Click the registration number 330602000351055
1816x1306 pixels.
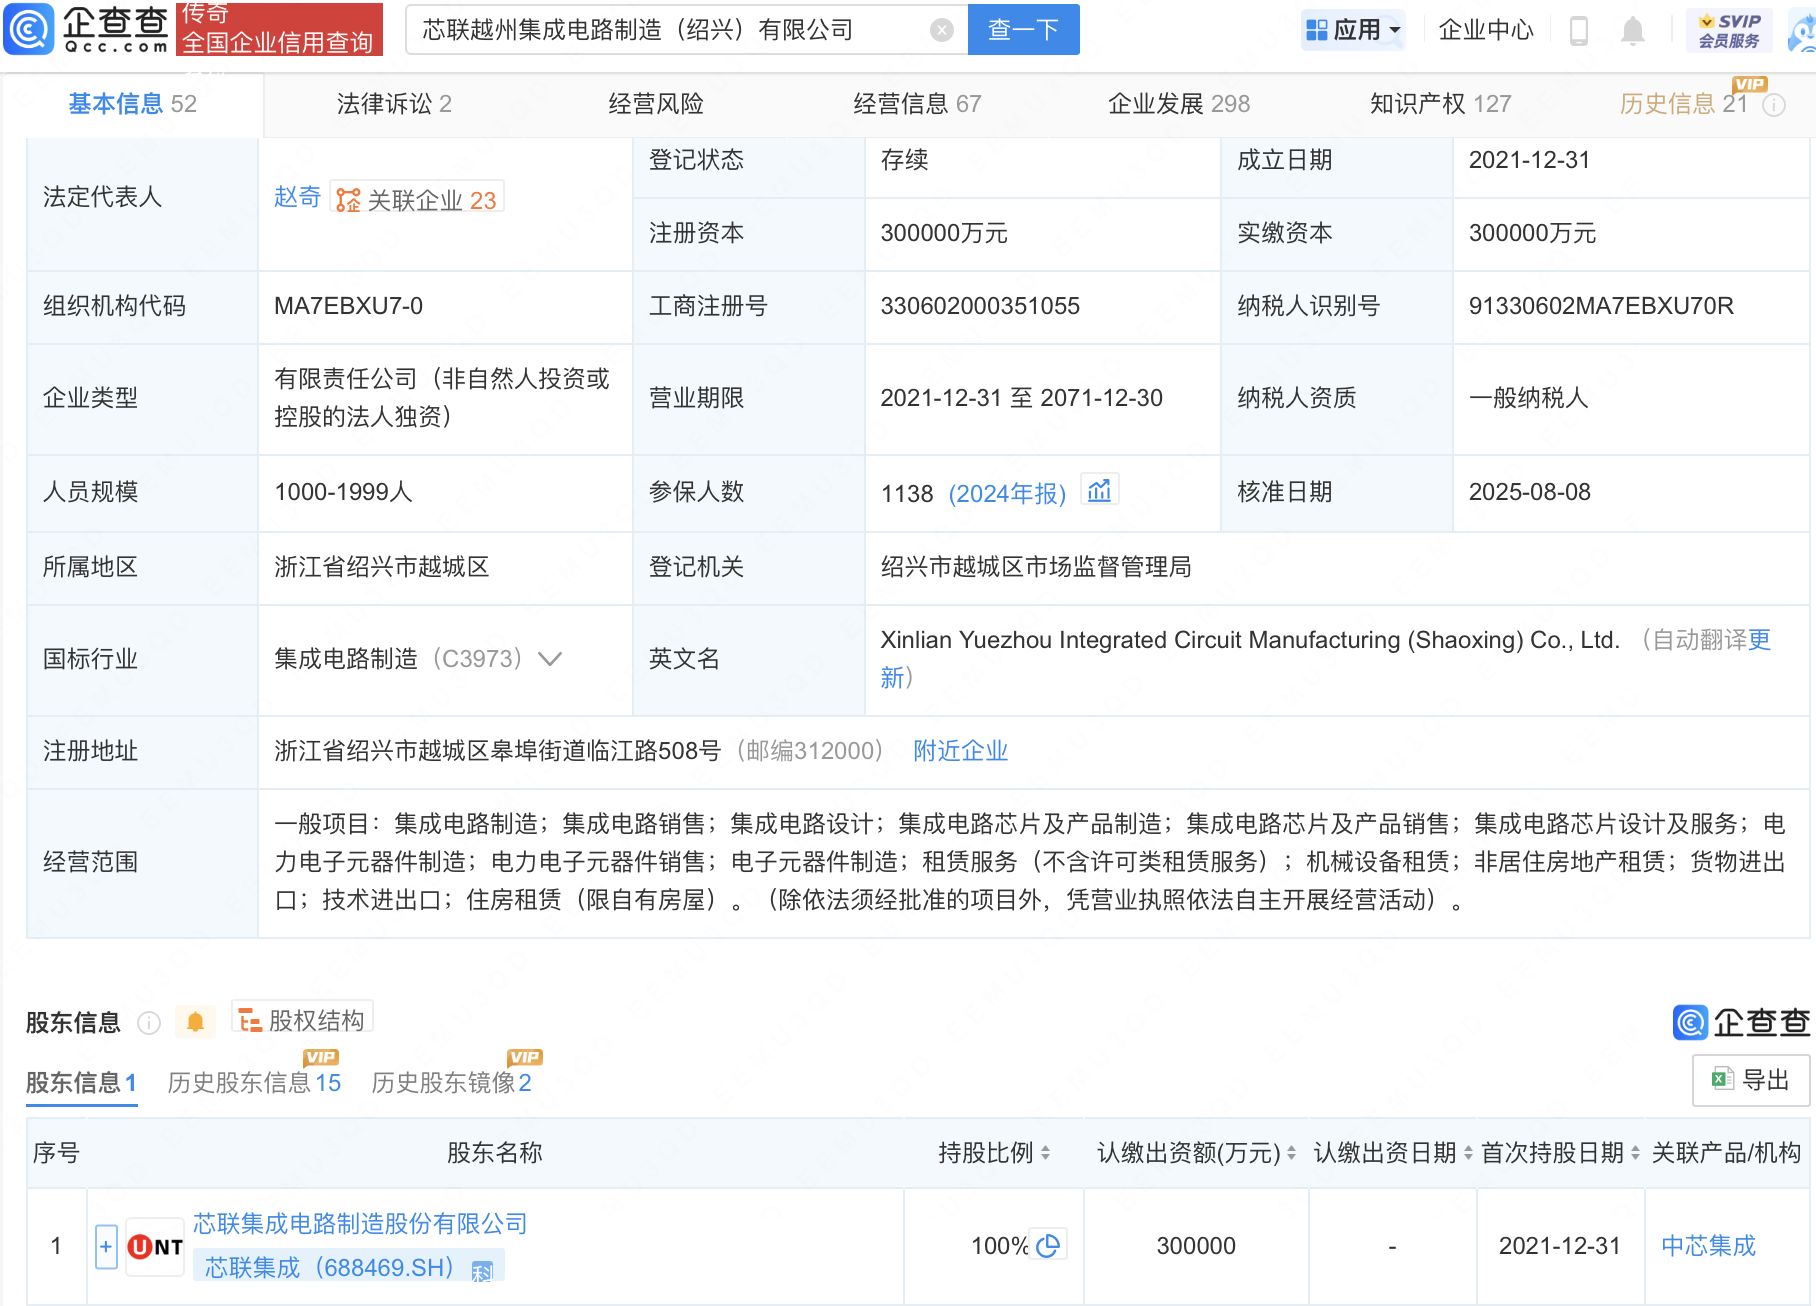980,306
